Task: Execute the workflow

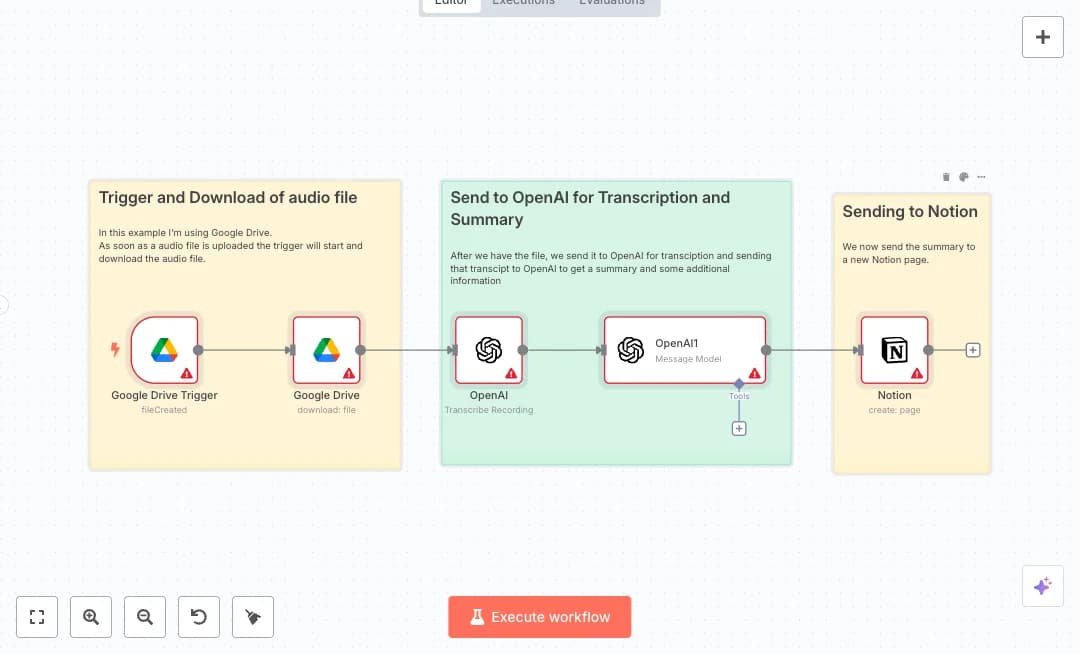Action: (x=540, y=617)
